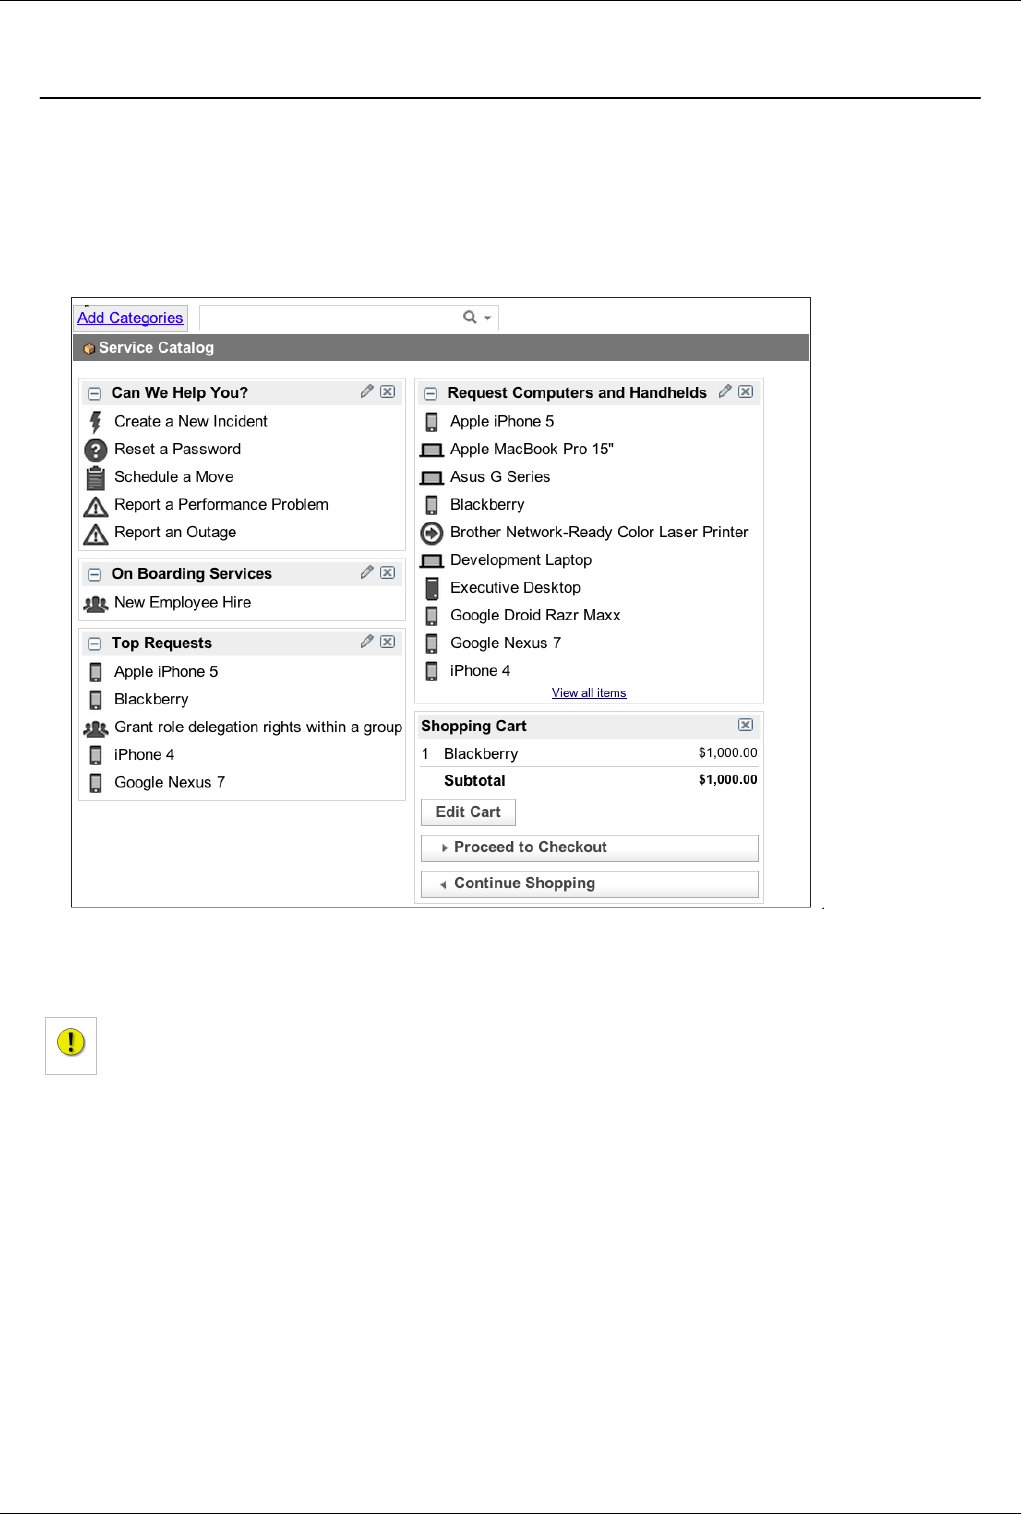Click the laptop icon beside Development Laptop
This screenshot has width=1021, height=1514.
pos(432,561)
